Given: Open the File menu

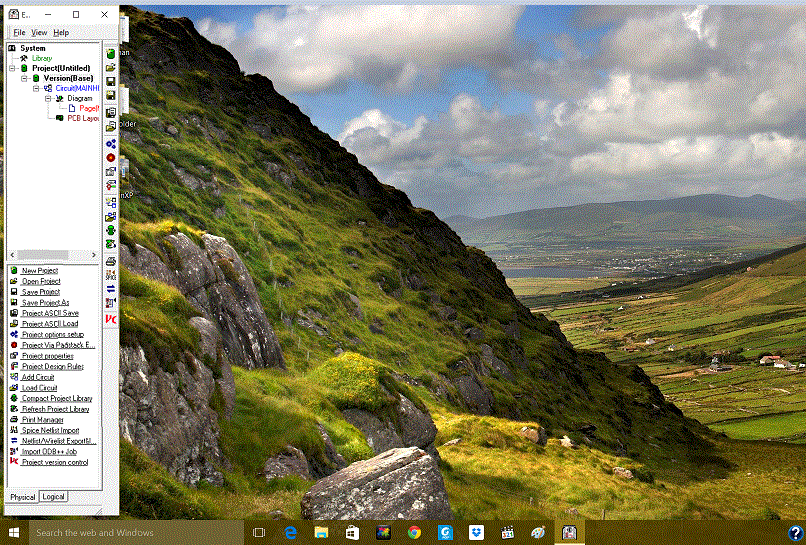Looking at the screenshot, I should pyautogui.click(x=19, y=32).
